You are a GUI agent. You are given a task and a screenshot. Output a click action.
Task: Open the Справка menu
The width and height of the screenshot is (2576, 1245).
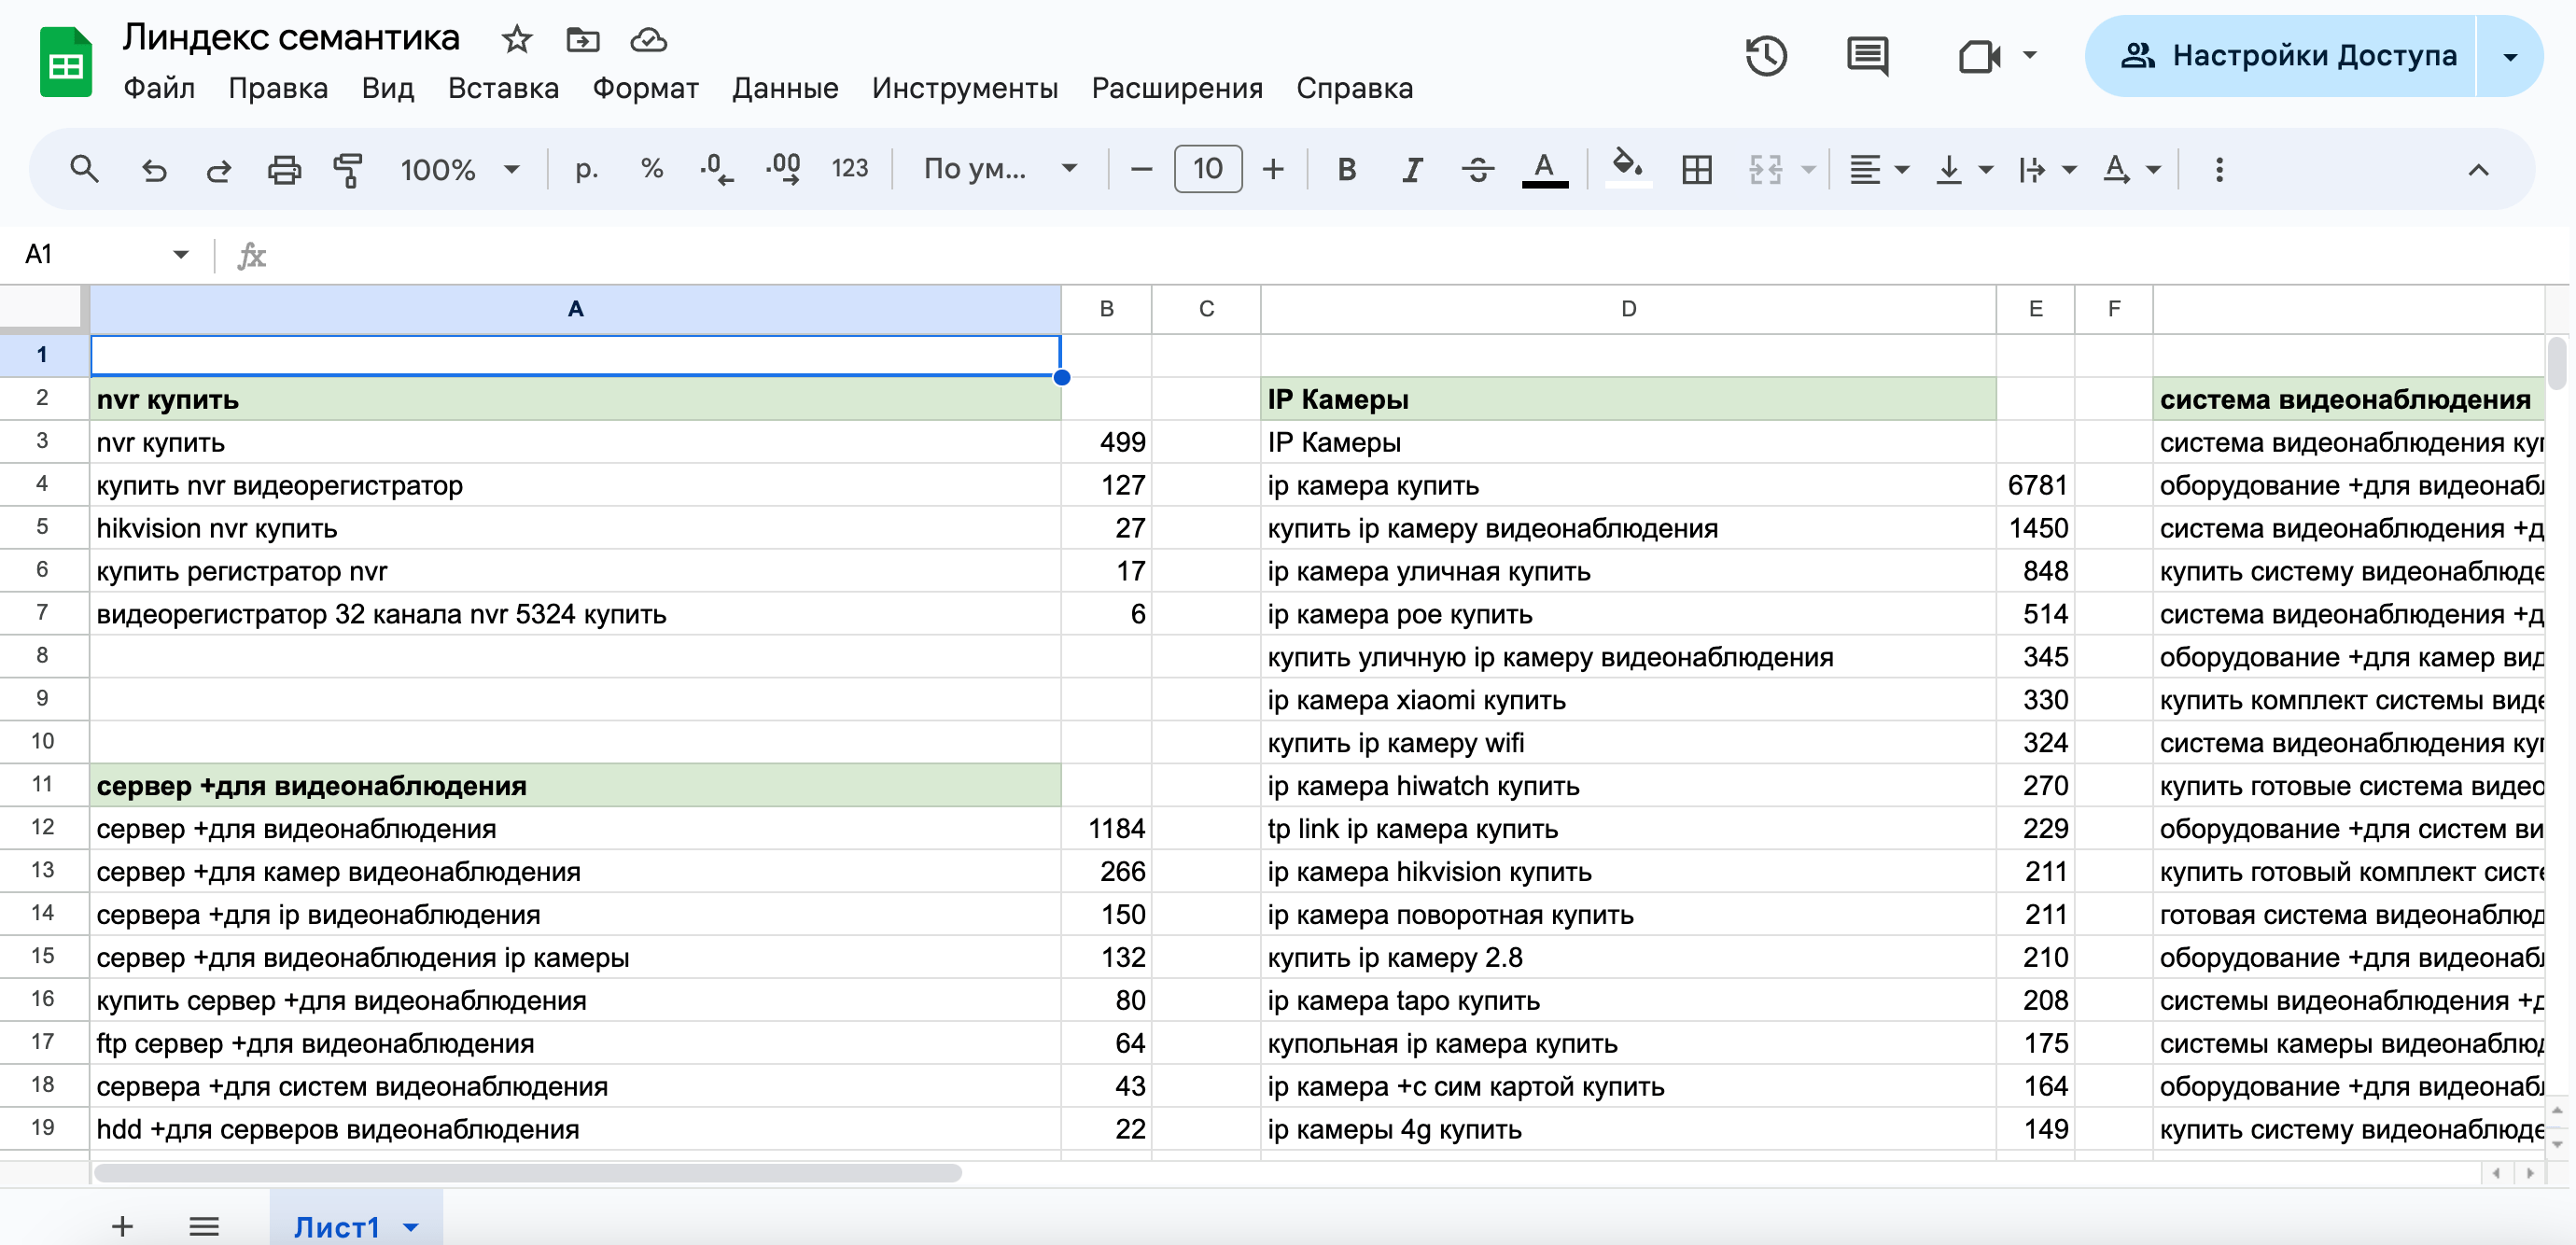(1354, 88)
